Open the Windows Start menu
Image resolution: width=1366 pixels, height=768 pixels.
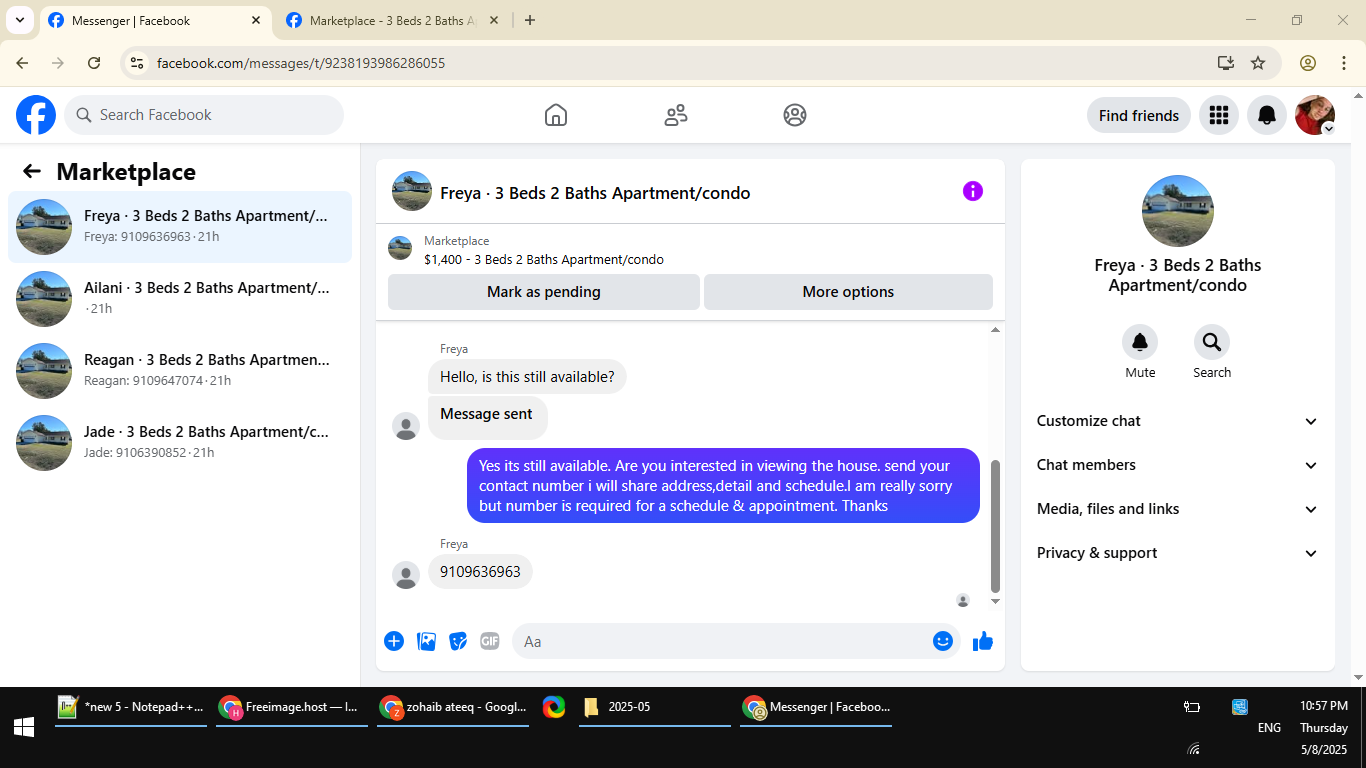click(x=24, y=728)
